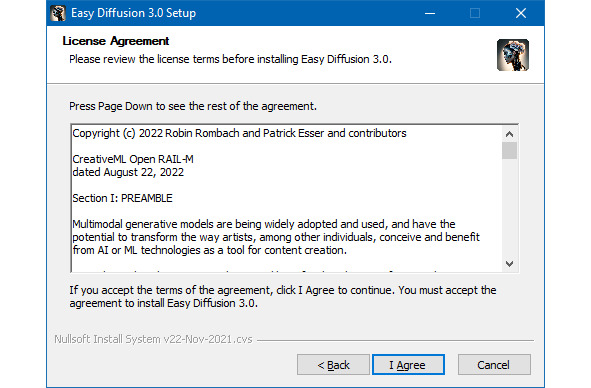The image size is (591, 388).
Task: Click the License Agreement heading
Action: point(116,41)
